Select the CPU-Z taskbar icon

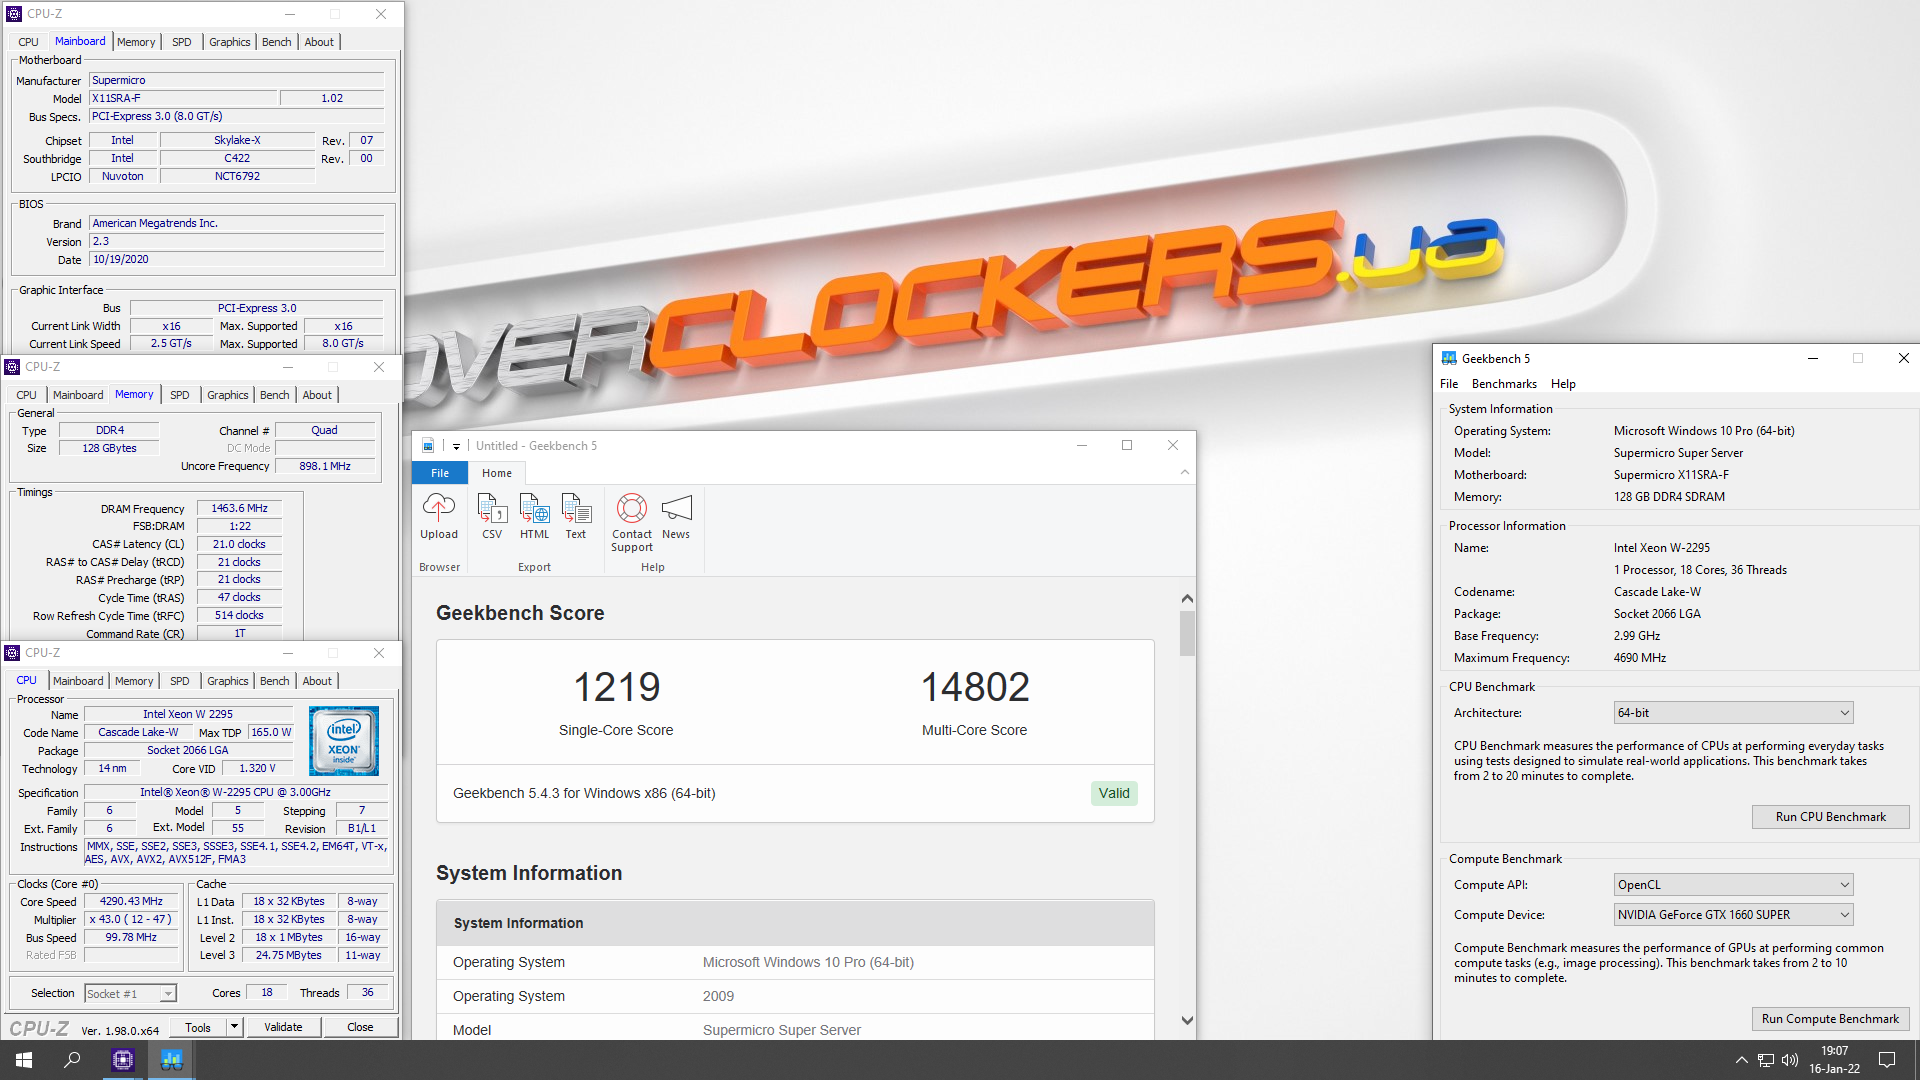(123, 1060)
